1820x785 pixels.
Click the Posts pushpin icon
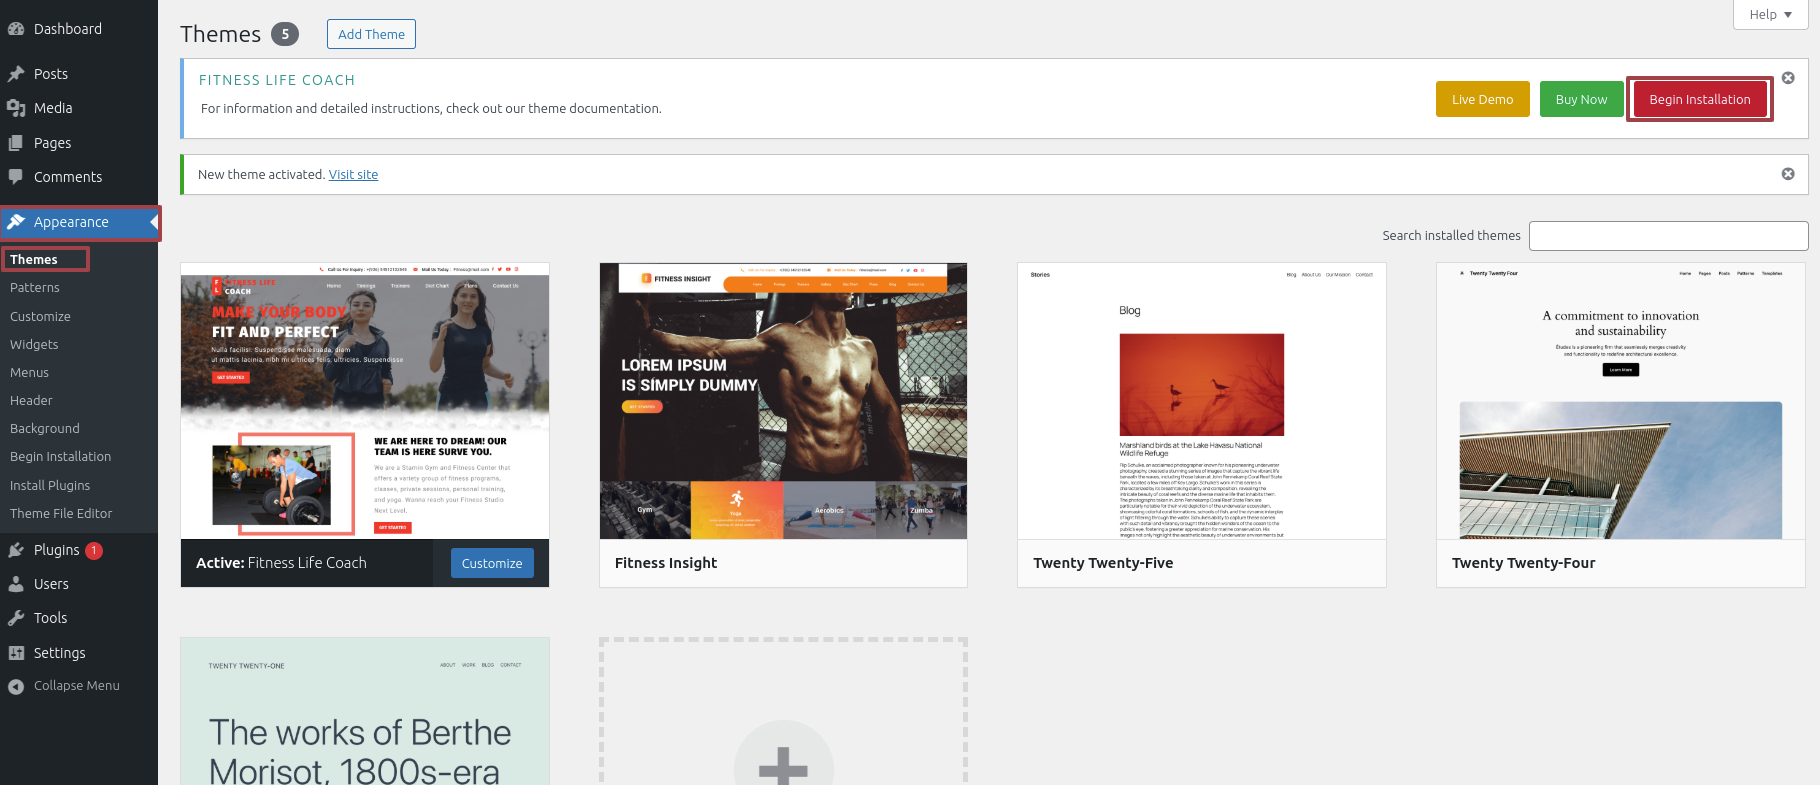16,74
